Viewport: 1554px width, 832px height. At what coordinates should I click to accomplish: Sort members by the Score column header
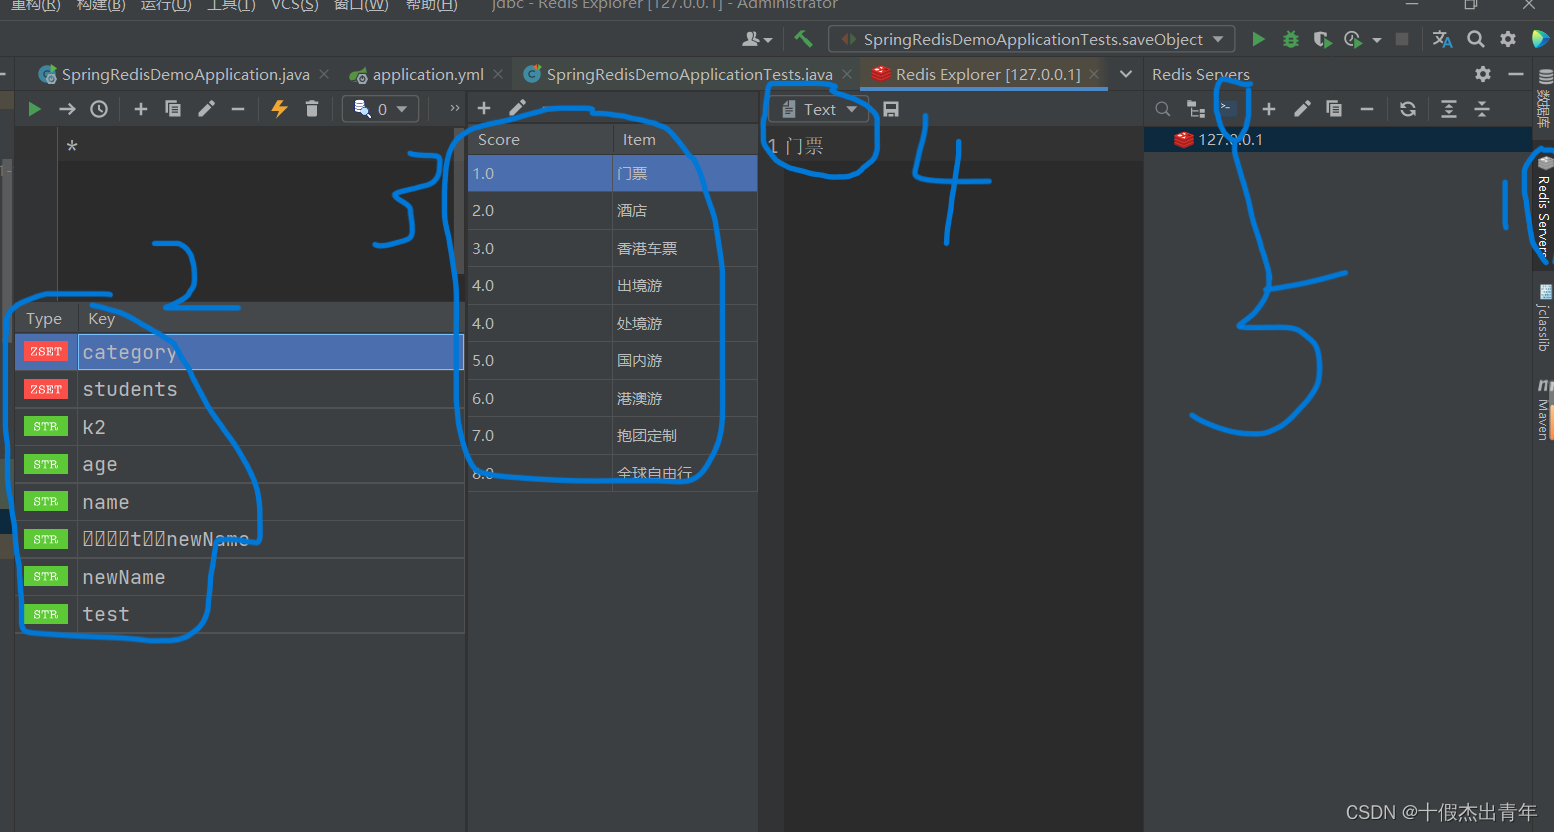pyautogui.click(x=540, y=139)
